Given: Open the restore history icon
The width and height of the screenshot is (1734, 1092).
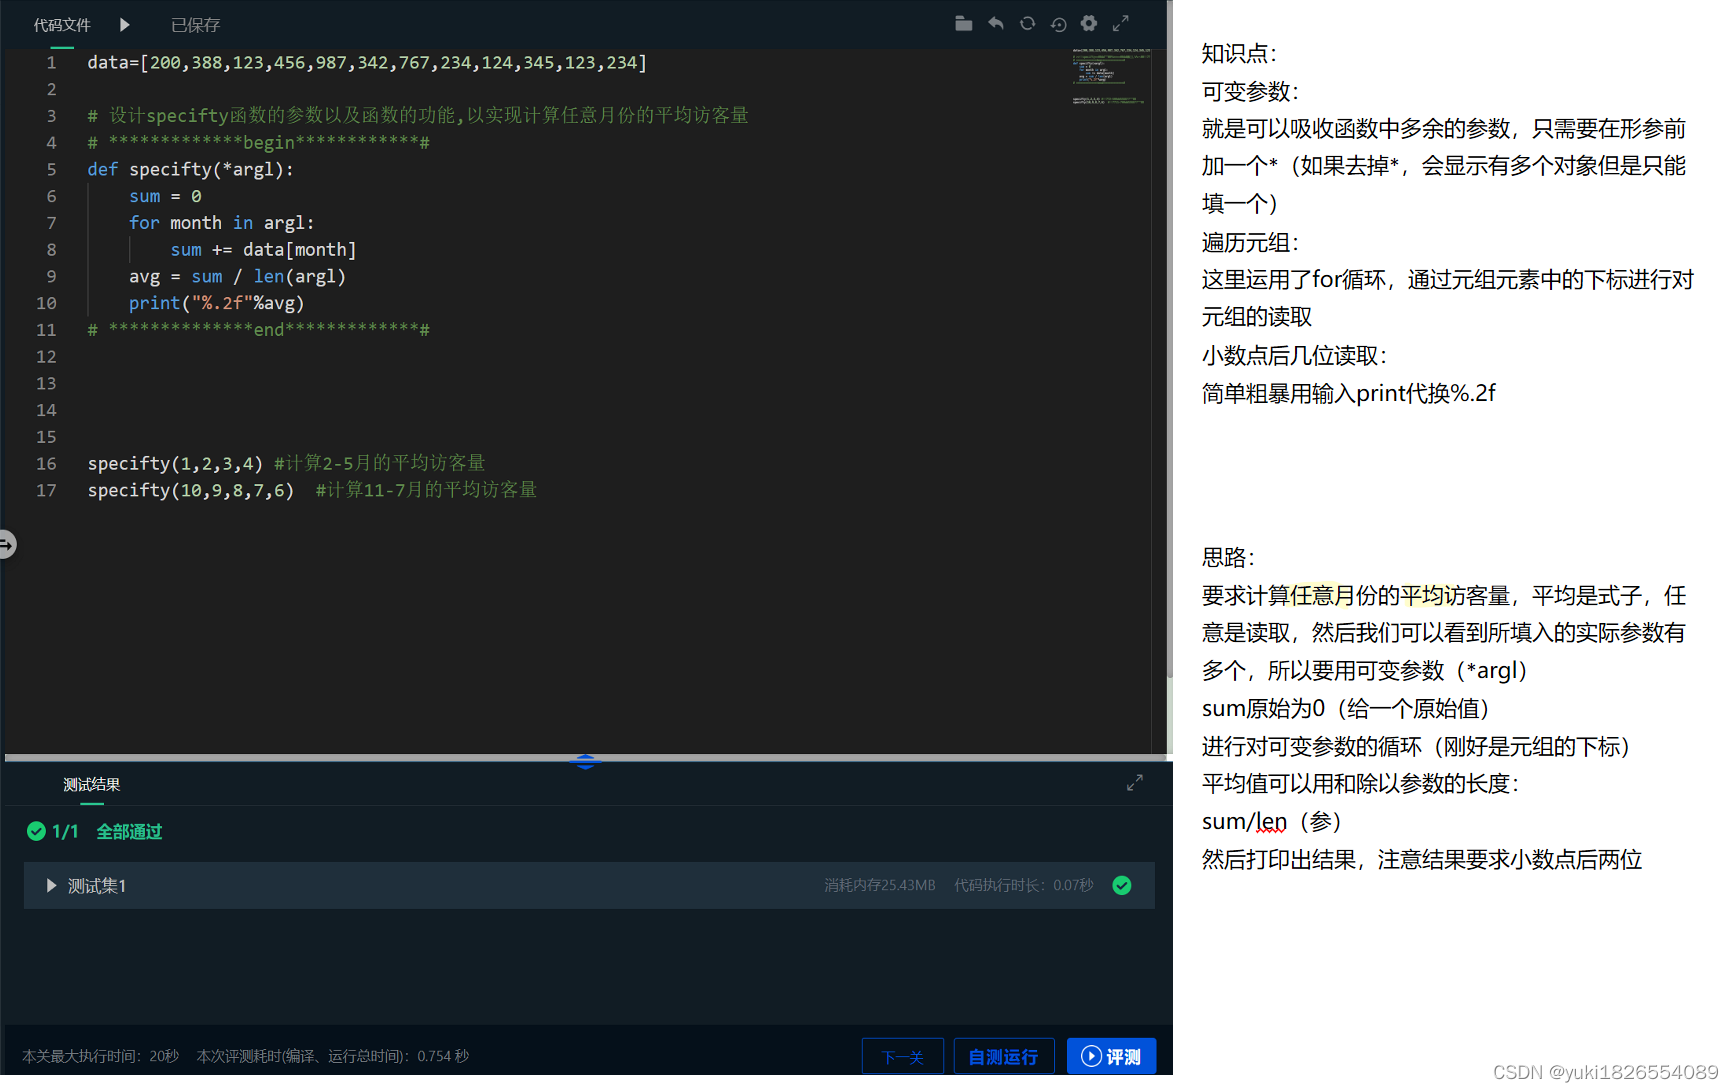Looking at the screenshot, I should 1058,23.
